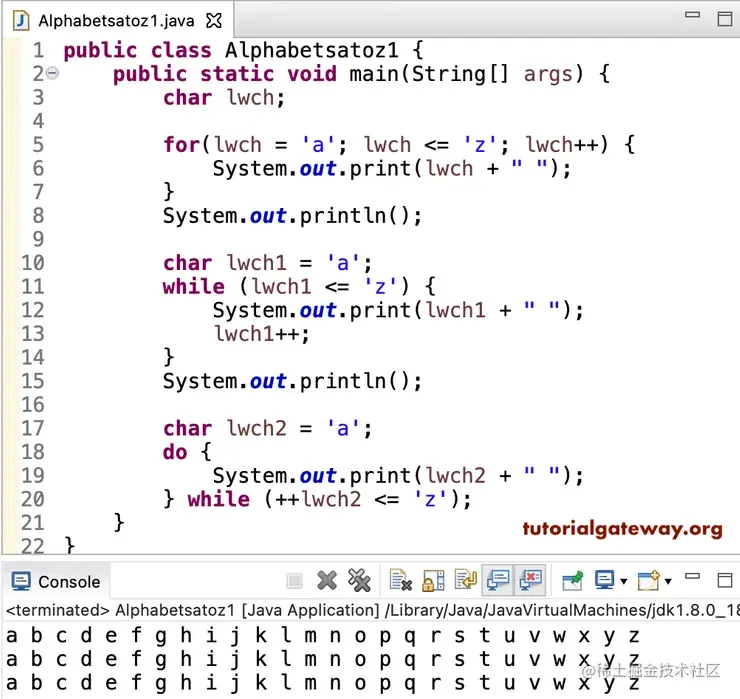The height and width of the screenshot is (699, 740).
Task: Click 'lwch1++;' statement on line 13
Action: coord(262,334)
